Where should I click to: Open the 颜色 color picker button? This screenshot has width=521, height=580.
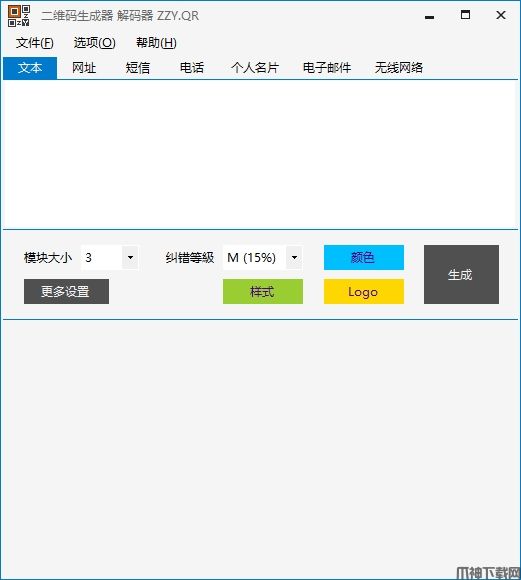(x=364, y=257)
